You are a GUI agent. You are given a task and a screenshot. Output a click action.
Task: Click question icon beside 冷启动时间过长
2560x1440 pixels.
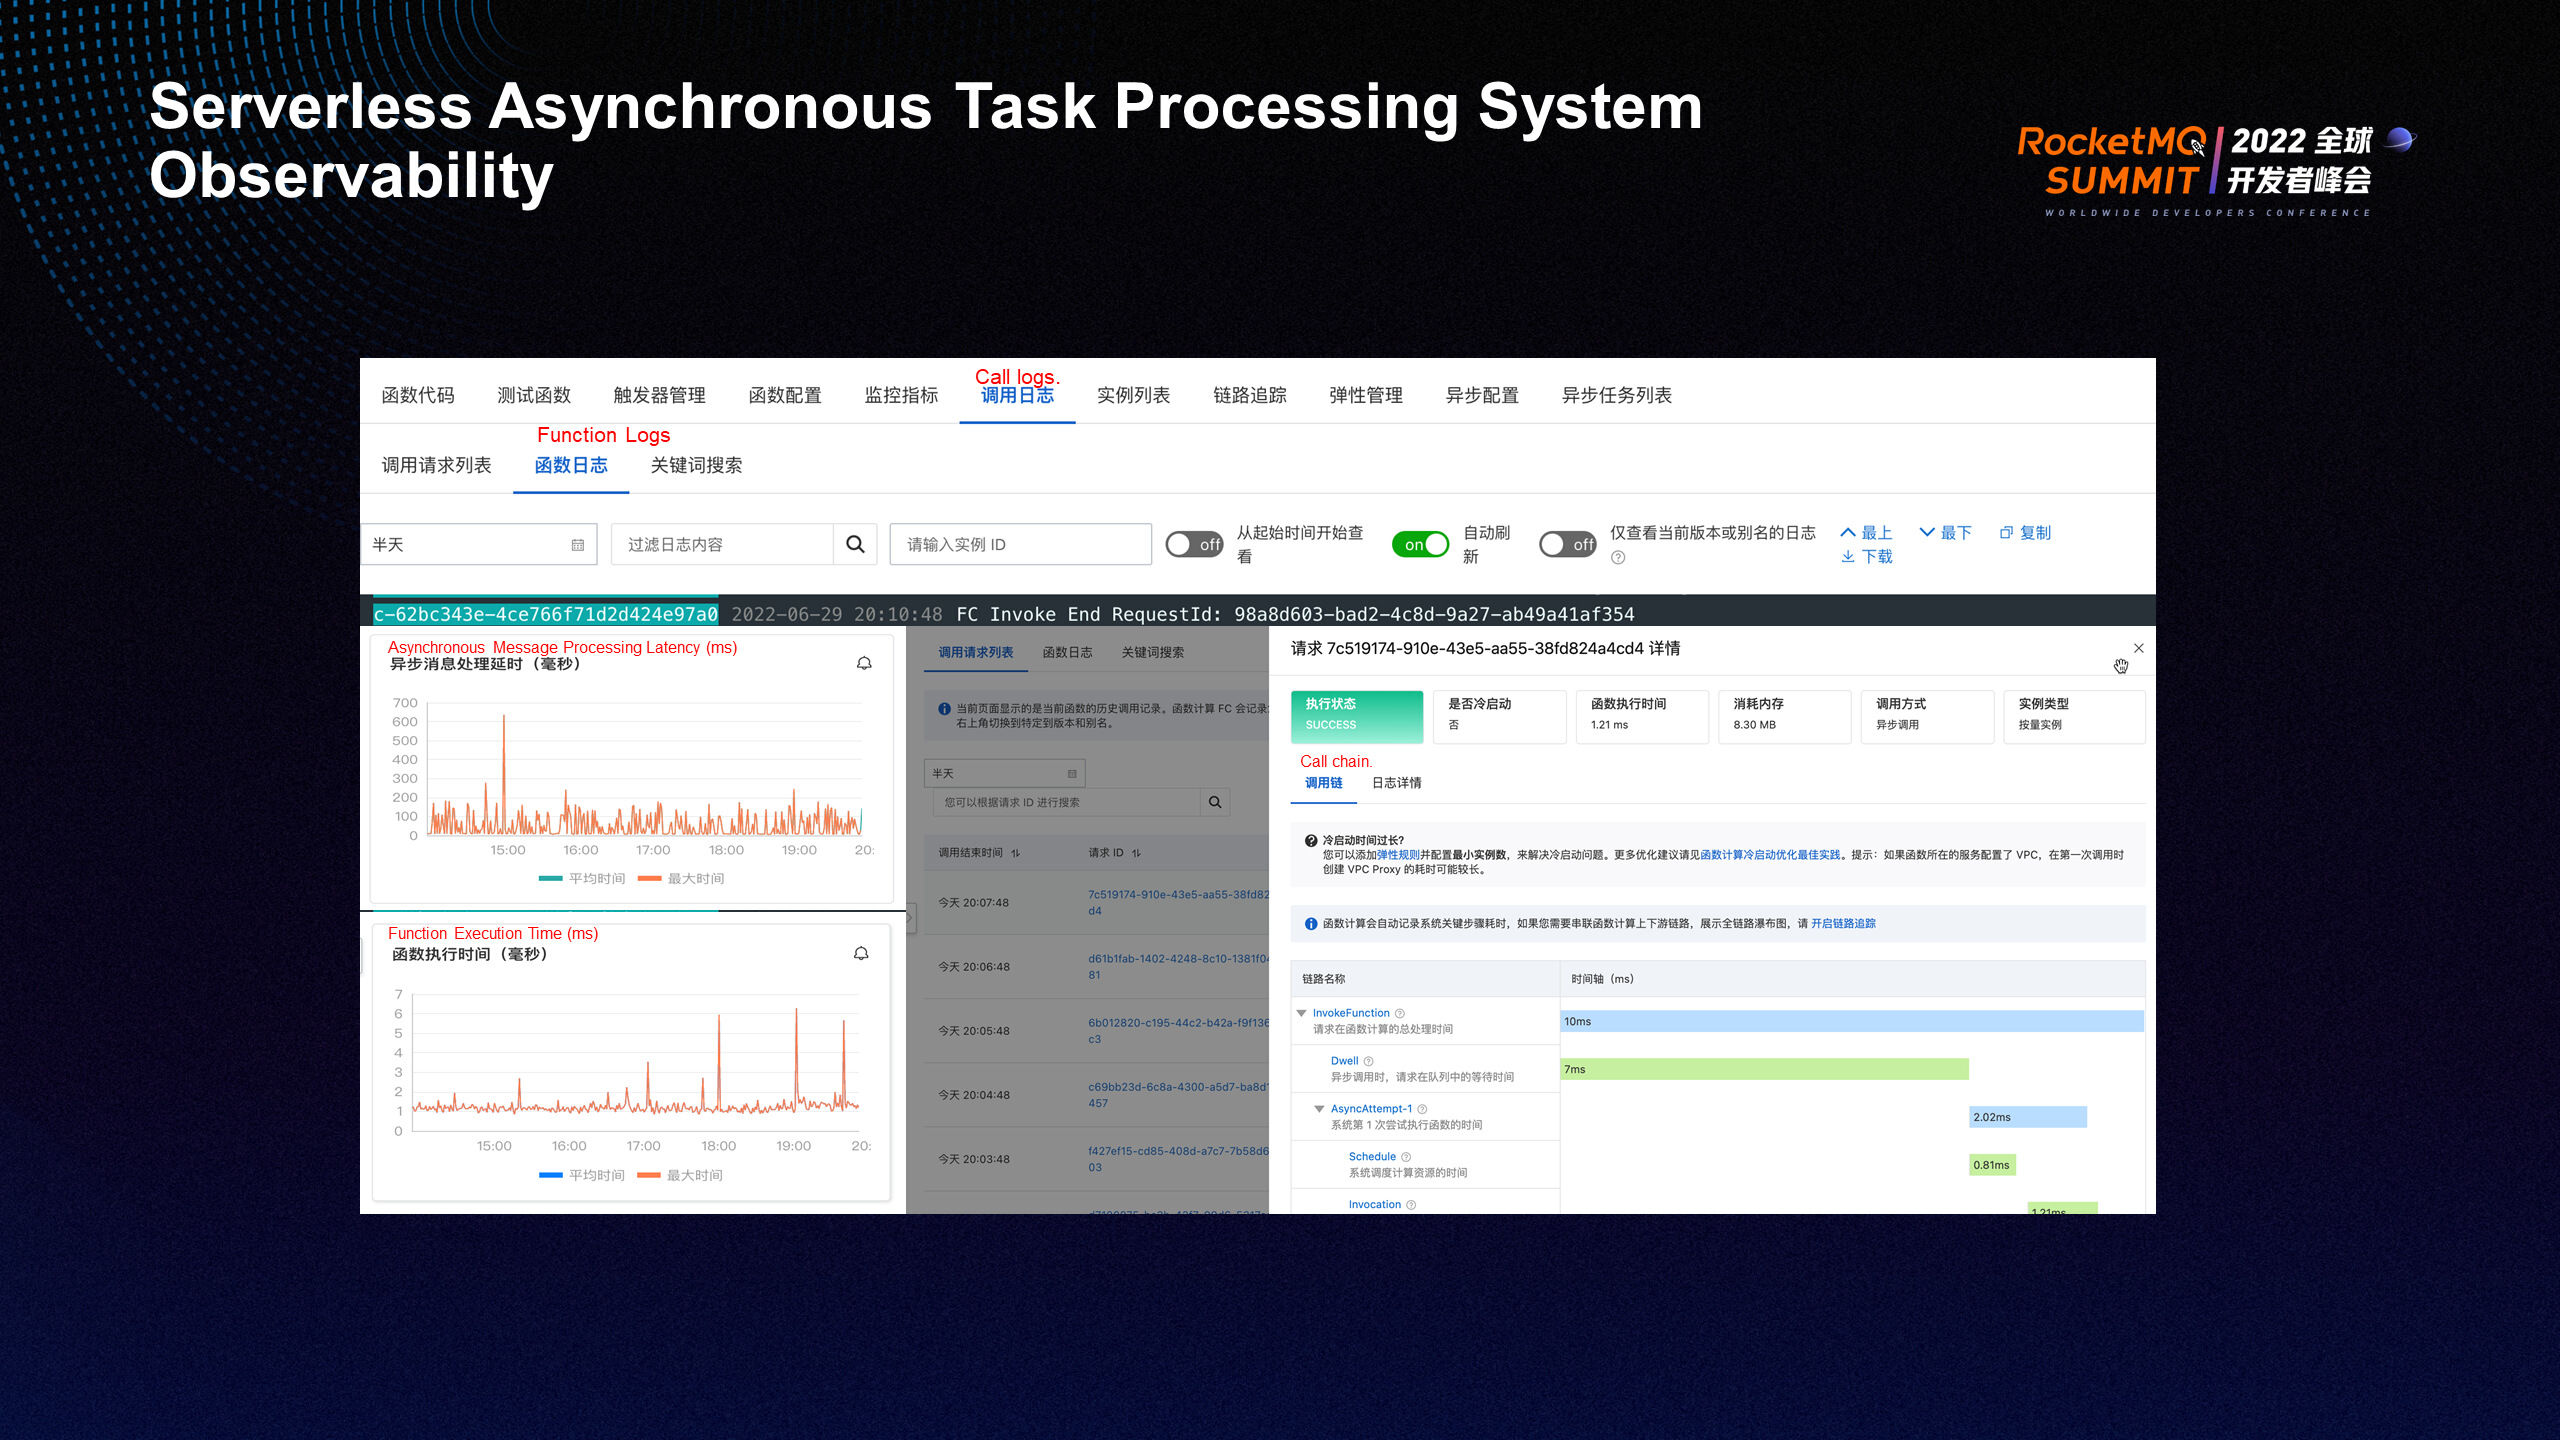(1311, 841)
